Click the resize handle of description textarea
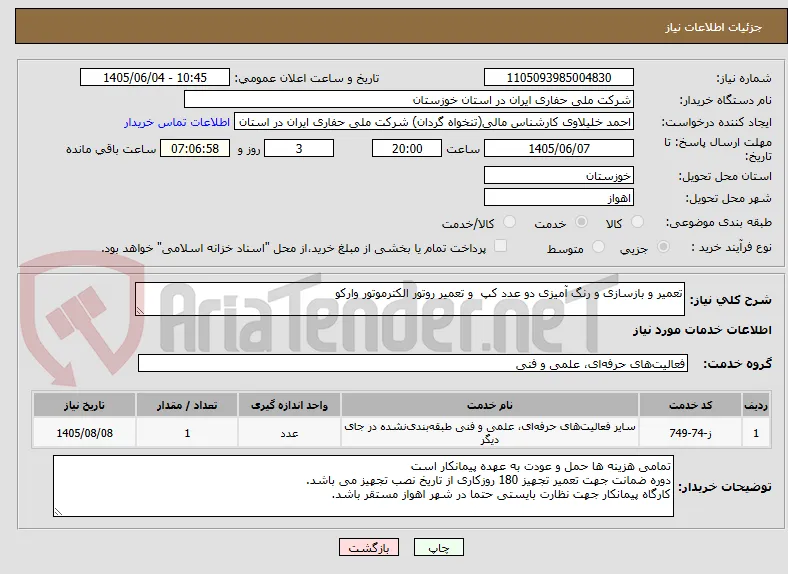 tap(140, 311)
